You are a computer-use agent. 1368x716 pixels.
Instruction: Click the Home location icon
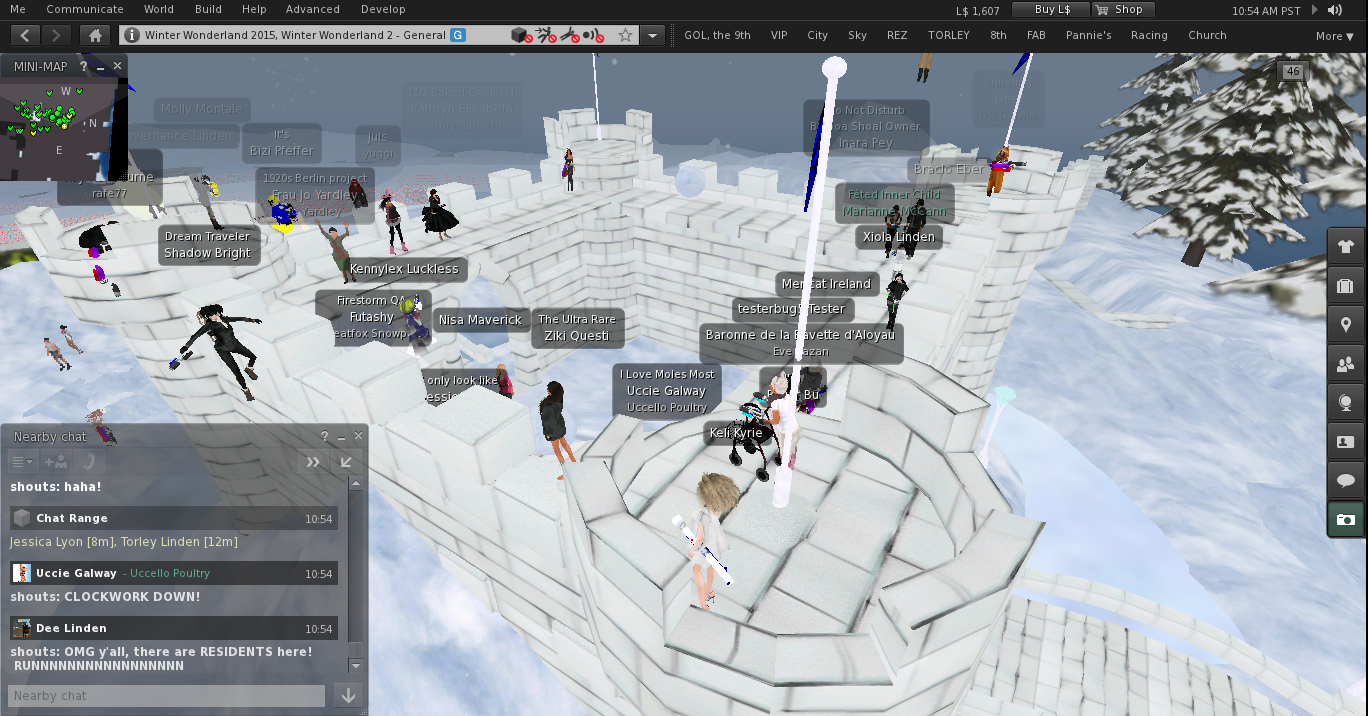[x=95, y=35]
